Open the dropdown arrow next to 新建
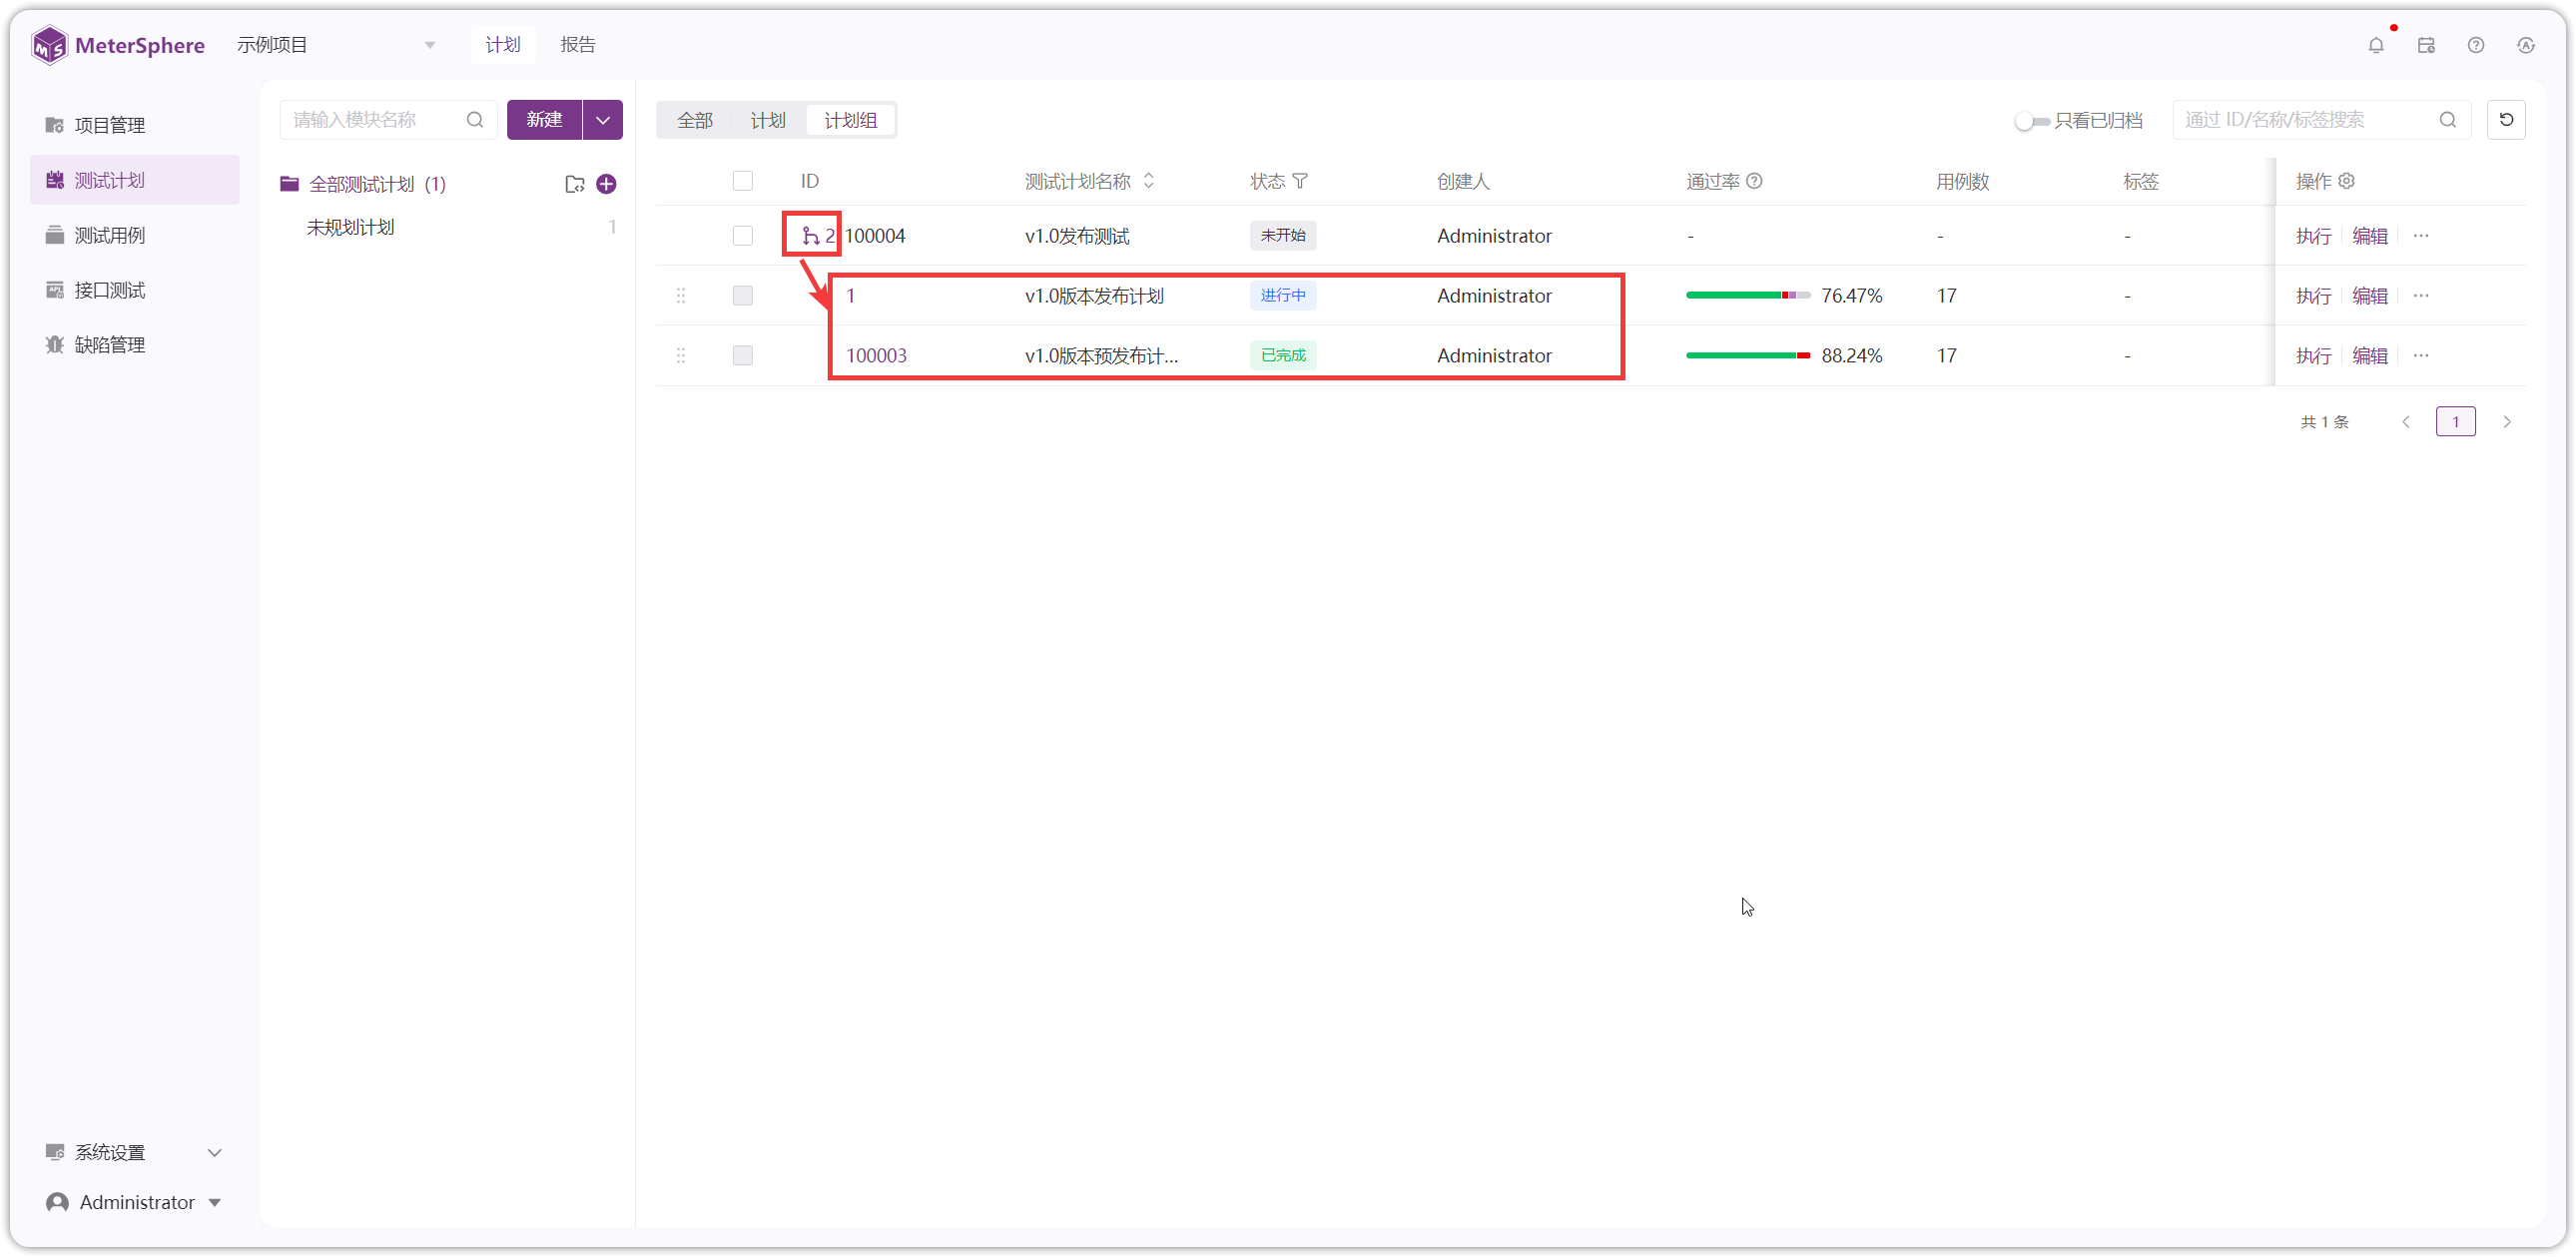 (603, 120)
